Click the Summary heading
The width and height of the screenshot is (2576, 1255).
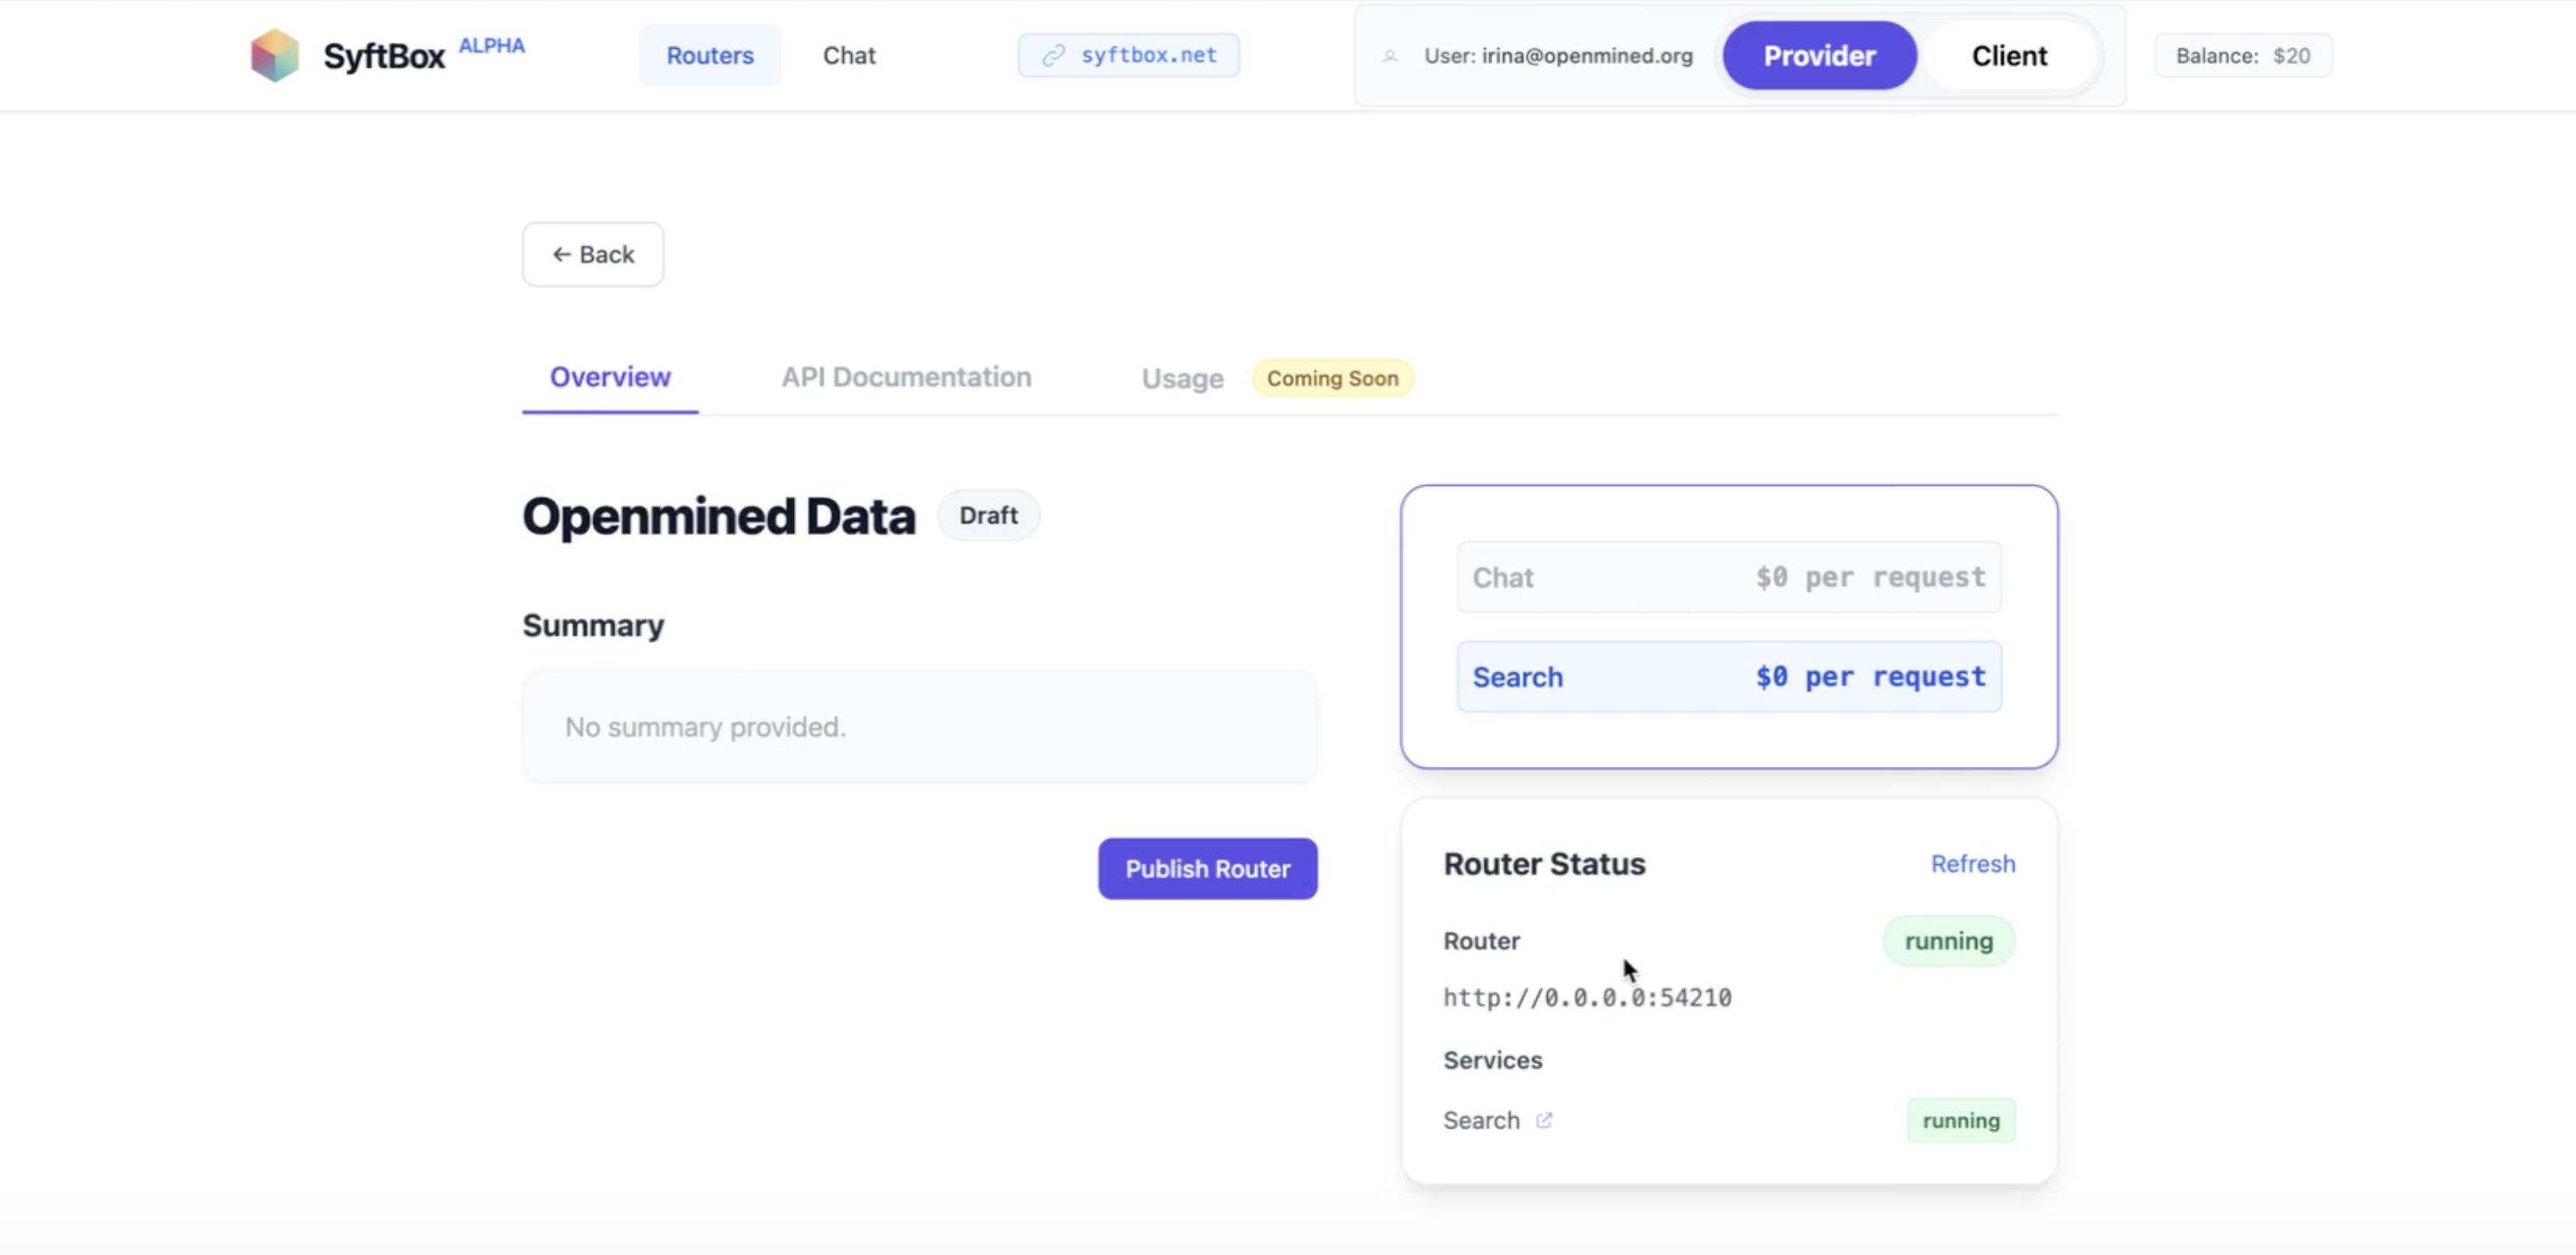[593, 625]
